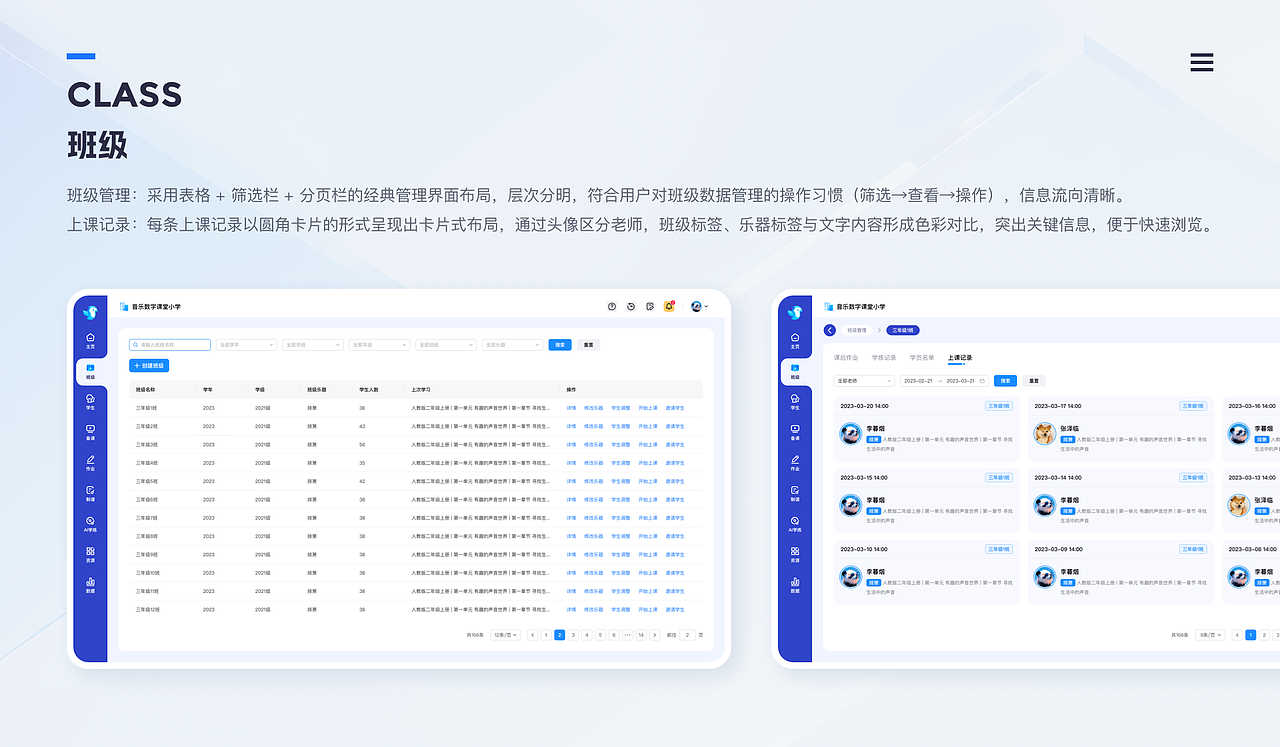Open 制谱 icon in right mockup sidebar
Image resolution: width=1280 pixels, height=747 pixels.
pyautogui.click(x=795, y=493)
